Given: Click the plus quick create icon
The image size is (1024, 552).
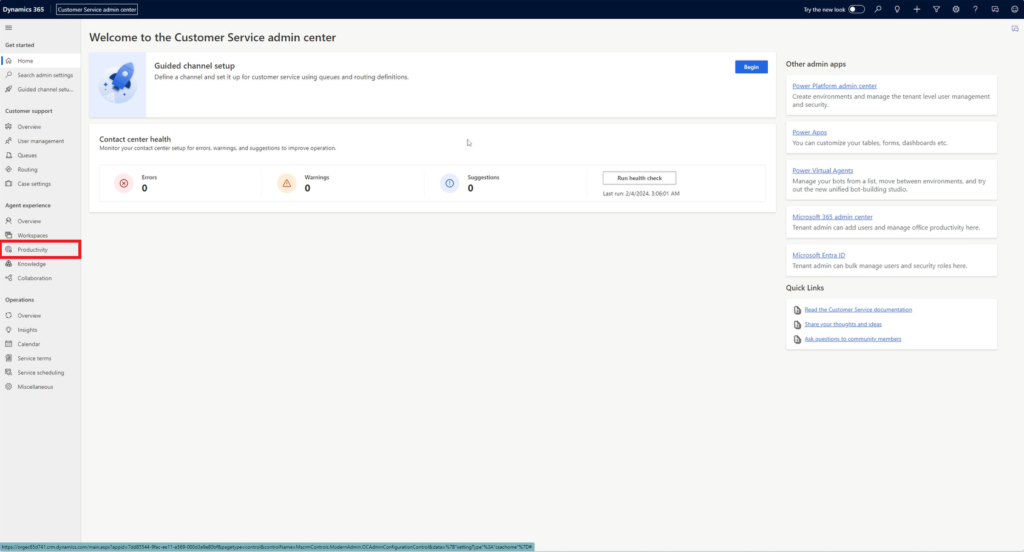Looking at the screenshot, I should tap(917, 9).
